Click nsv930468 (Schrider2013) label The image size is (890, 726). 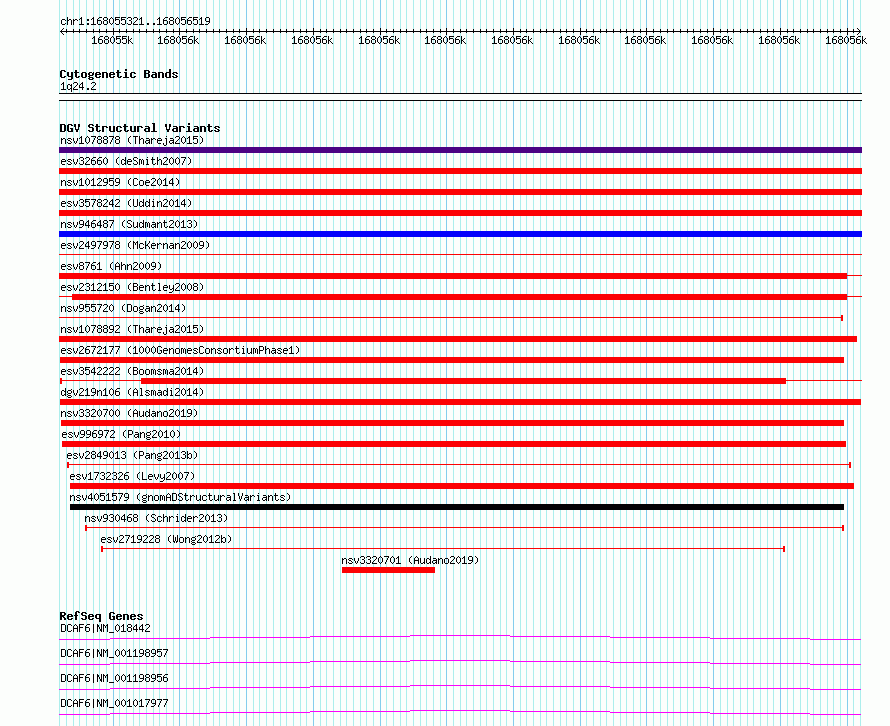(x=156, y=518)
